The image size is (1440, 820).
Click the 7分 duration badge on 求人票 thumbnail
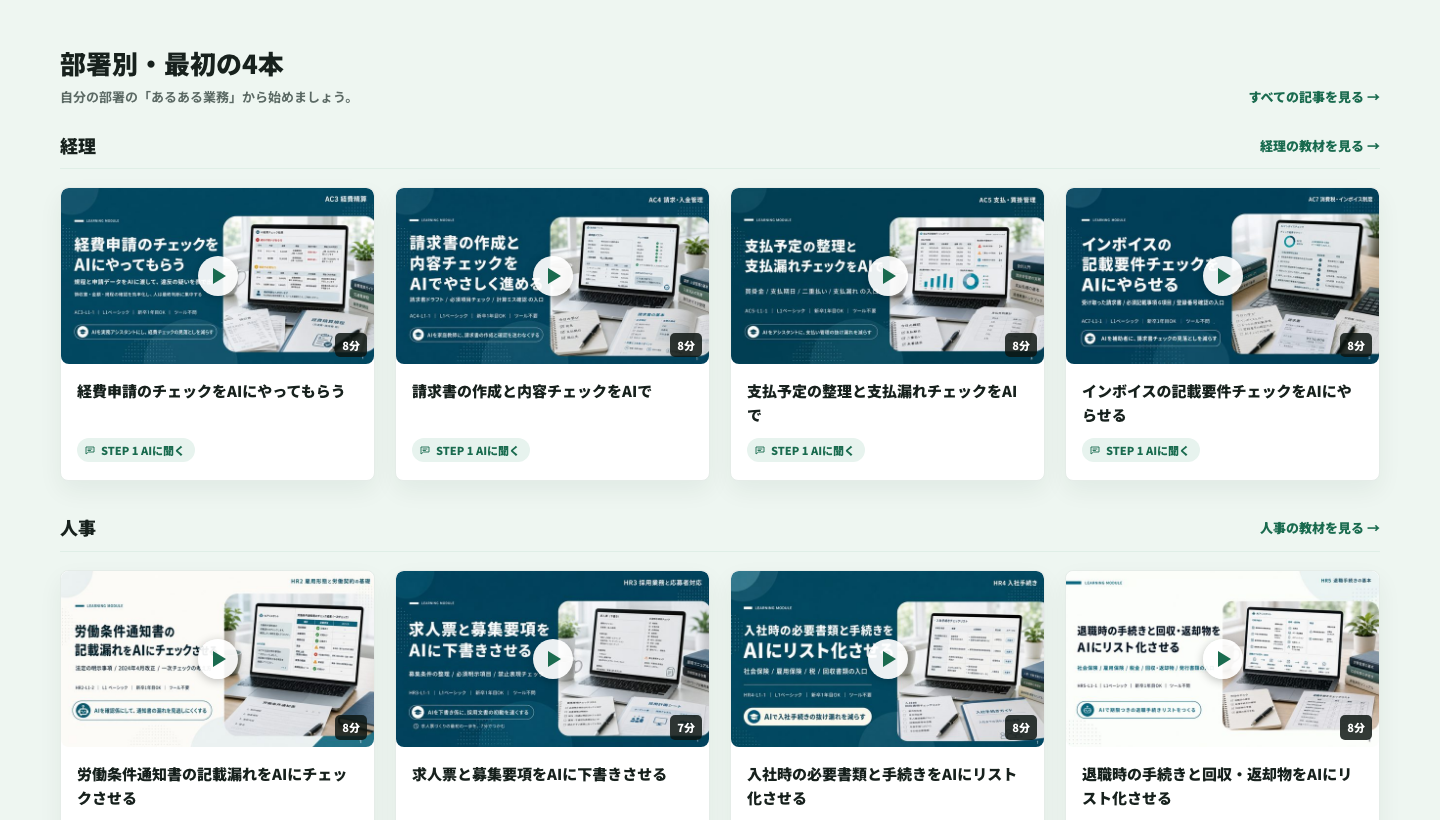[686, 728]
